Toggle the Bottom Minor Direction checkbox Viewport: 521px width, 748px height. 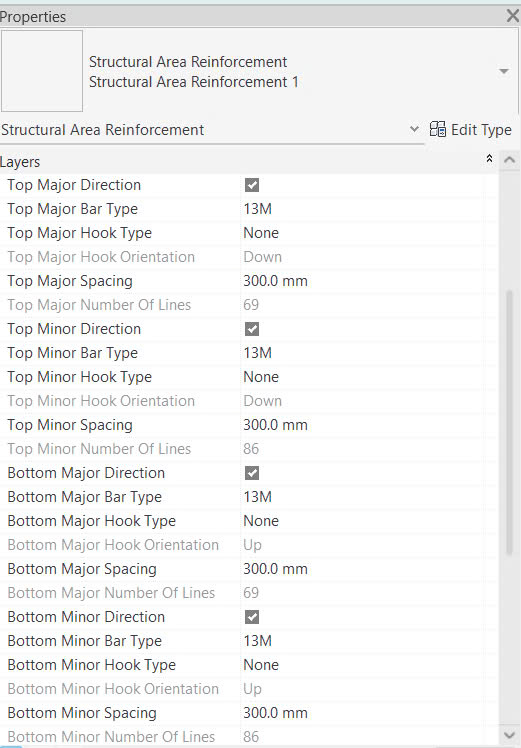(252, 617)
